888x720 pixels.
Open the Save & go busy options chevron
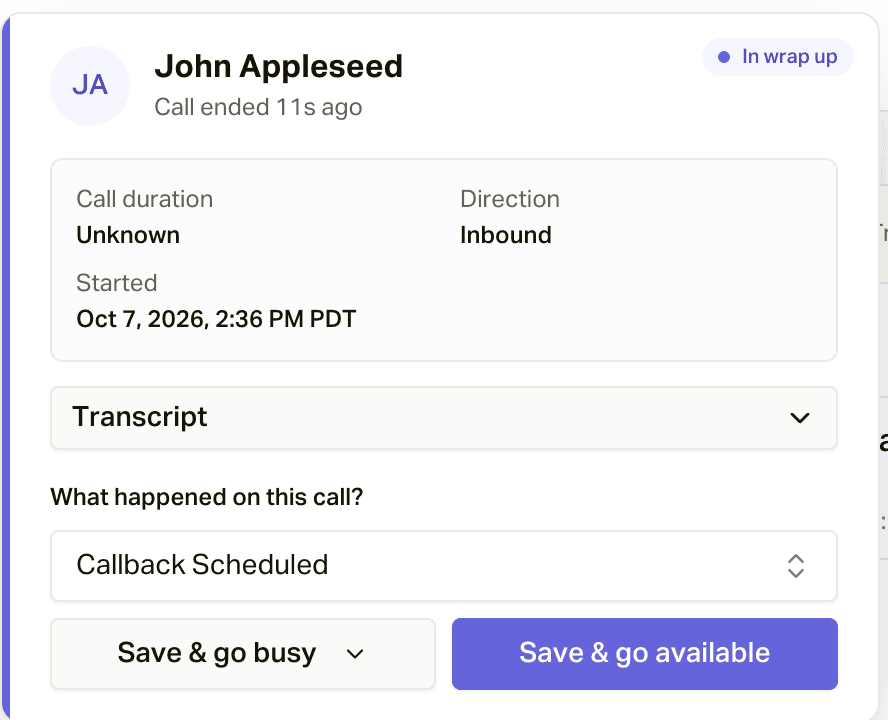[x=355, y=654]
